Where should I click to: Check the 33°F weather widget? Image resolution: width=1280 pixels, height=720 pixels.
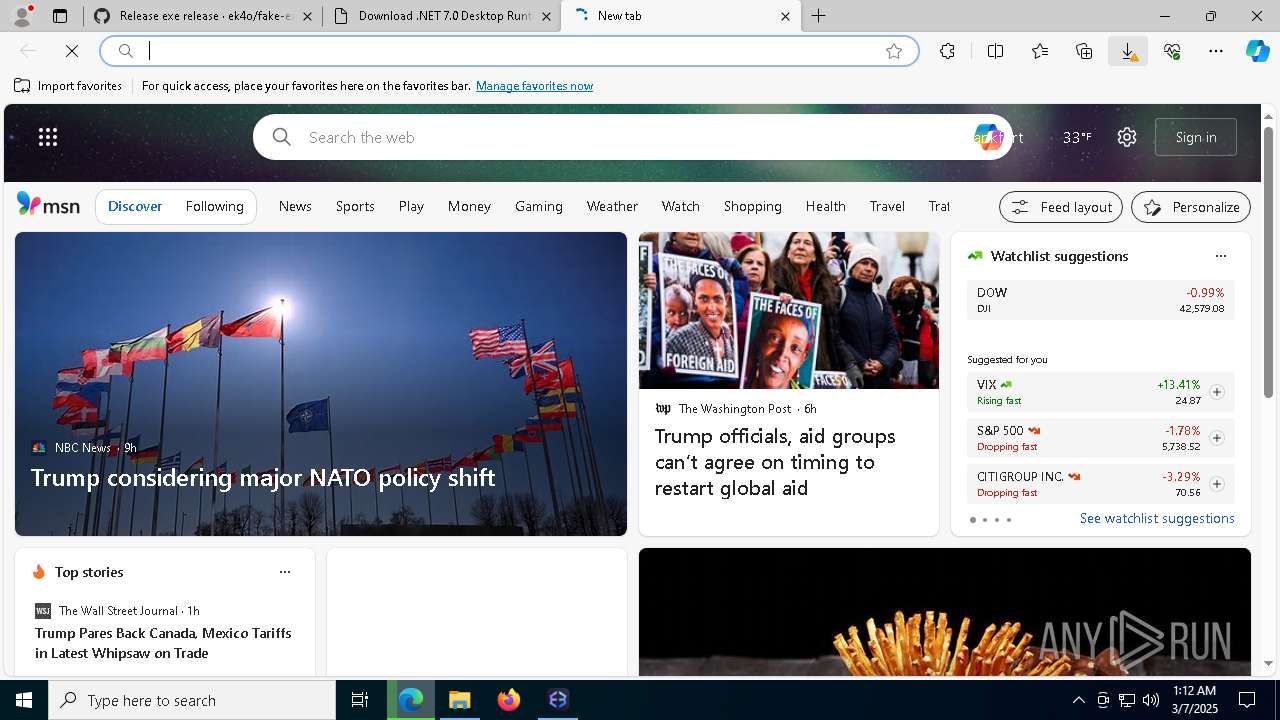(x=1077, y=137)
